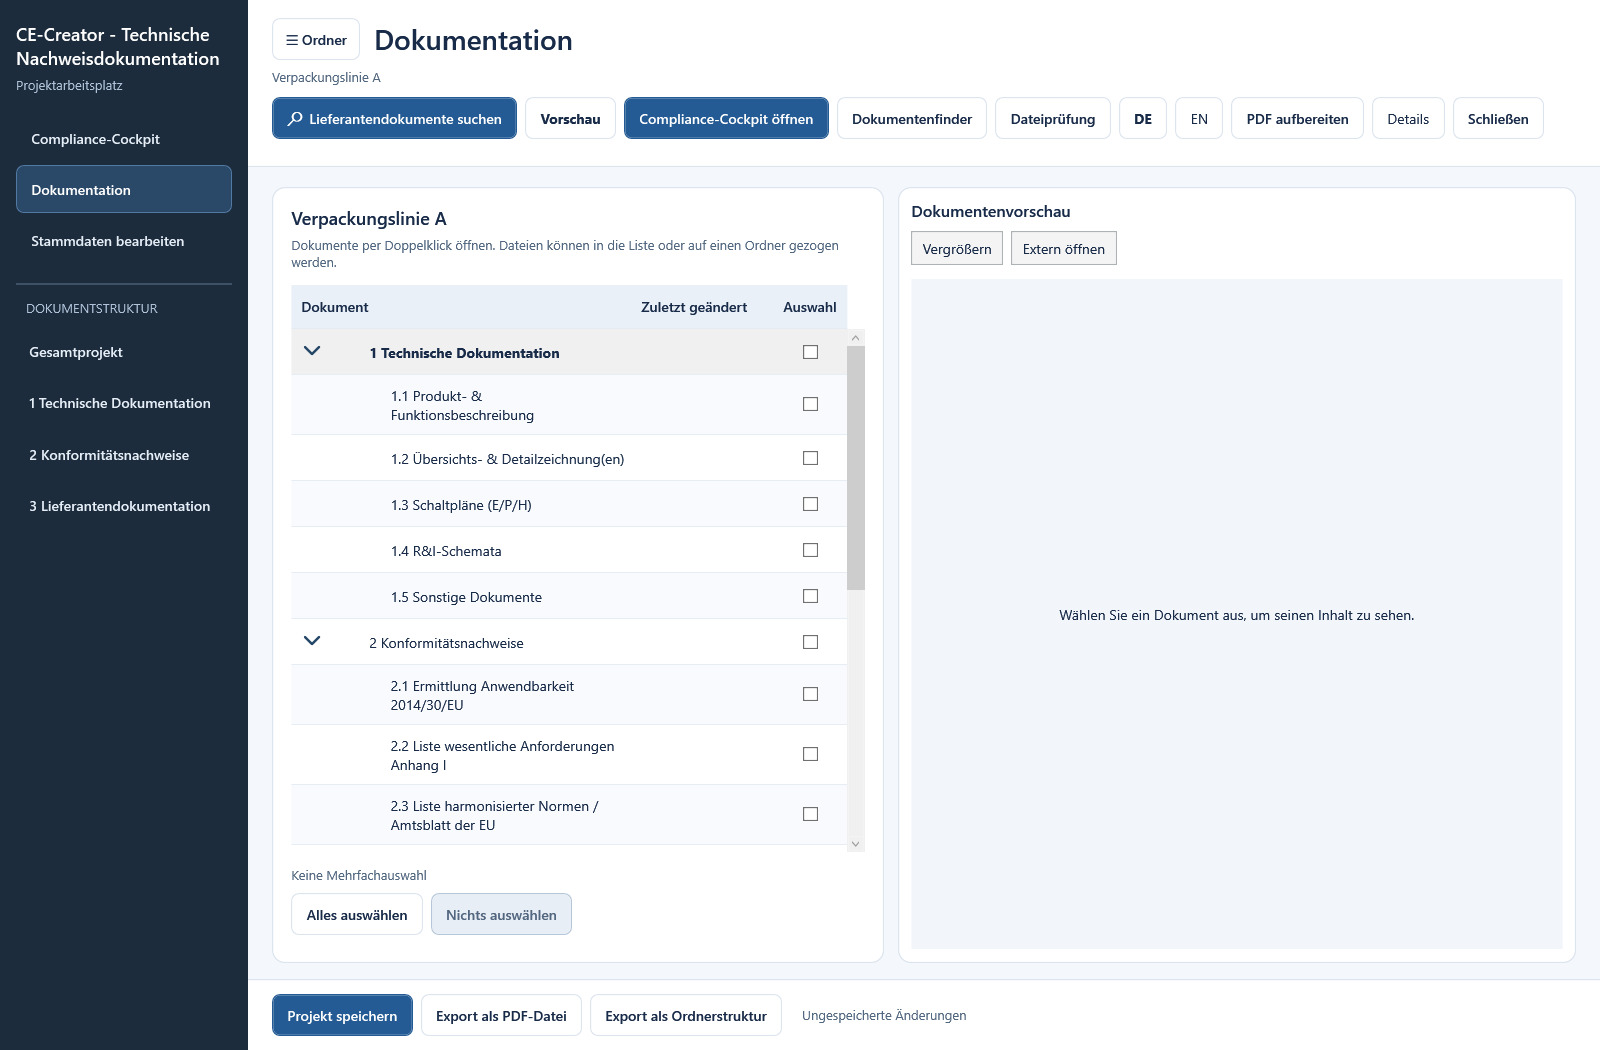
Task: Toggle checkbox for 1.3 Schaltpläne (E/P/H)
Action: (x=810, y=504)
